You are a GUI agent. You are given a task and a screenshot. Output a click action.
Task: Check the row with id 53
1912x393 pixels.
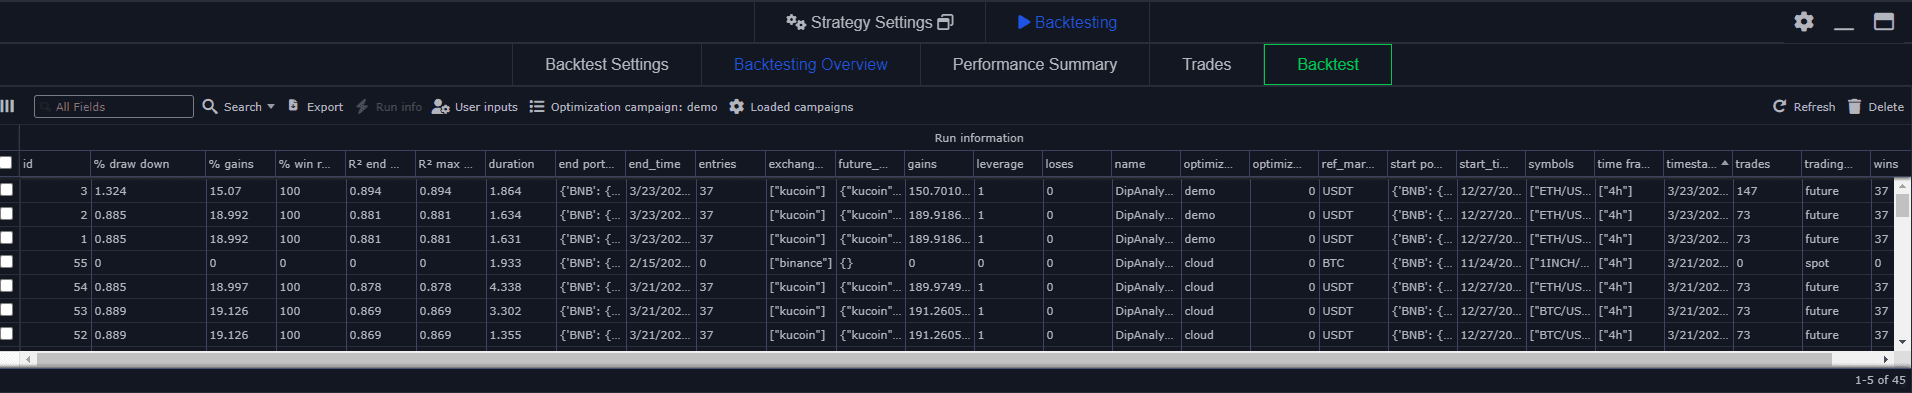(7, 309)
